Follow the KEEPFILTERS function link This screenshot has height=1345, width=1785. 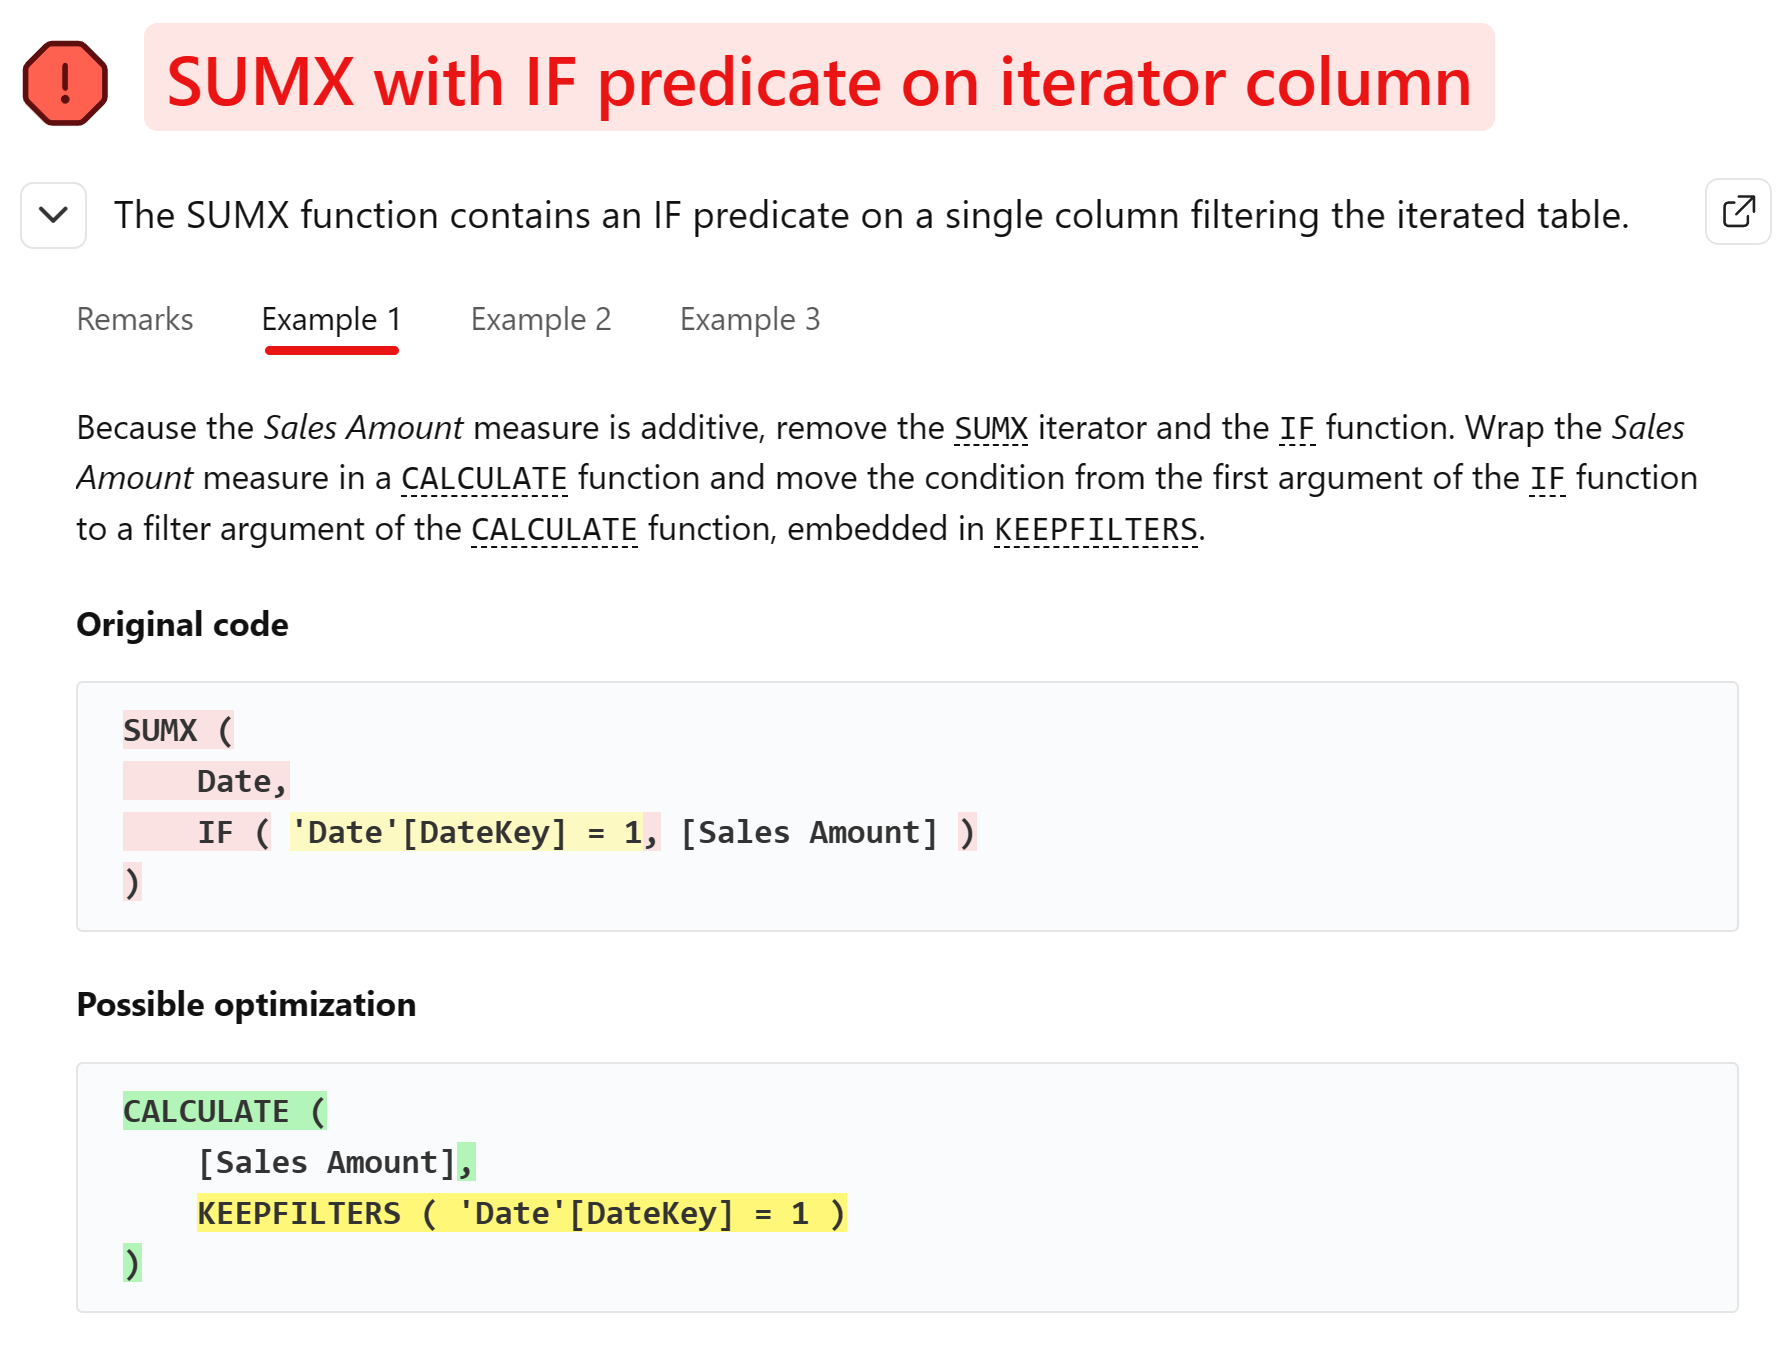(1096, 529)
